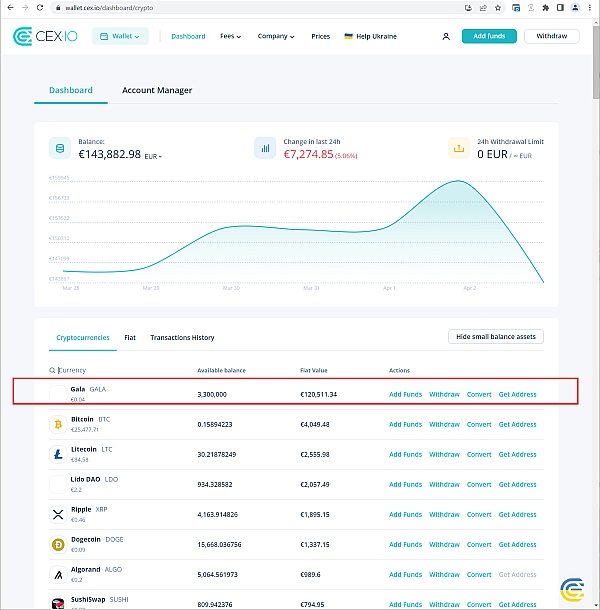Reload the page

[x=40, y=7]
